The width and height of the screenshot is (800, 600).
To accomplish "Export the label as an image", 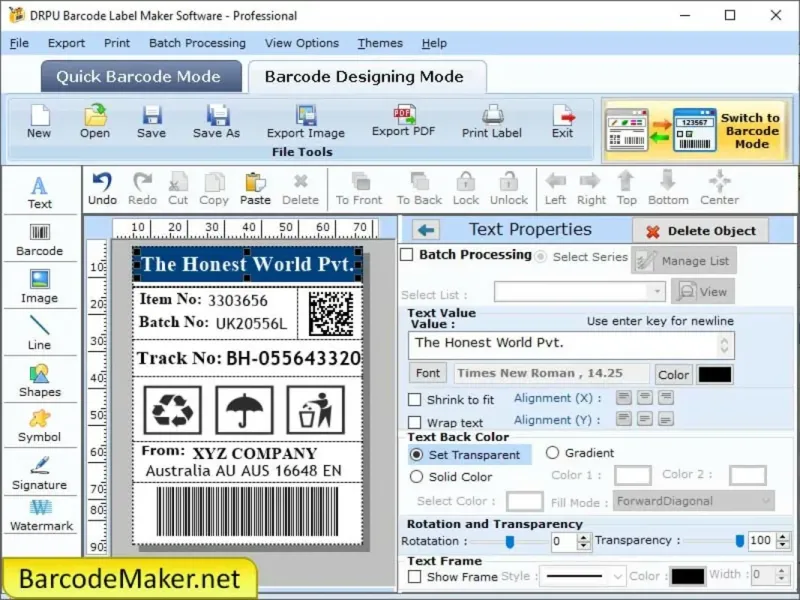I will (x=306, y=121).
